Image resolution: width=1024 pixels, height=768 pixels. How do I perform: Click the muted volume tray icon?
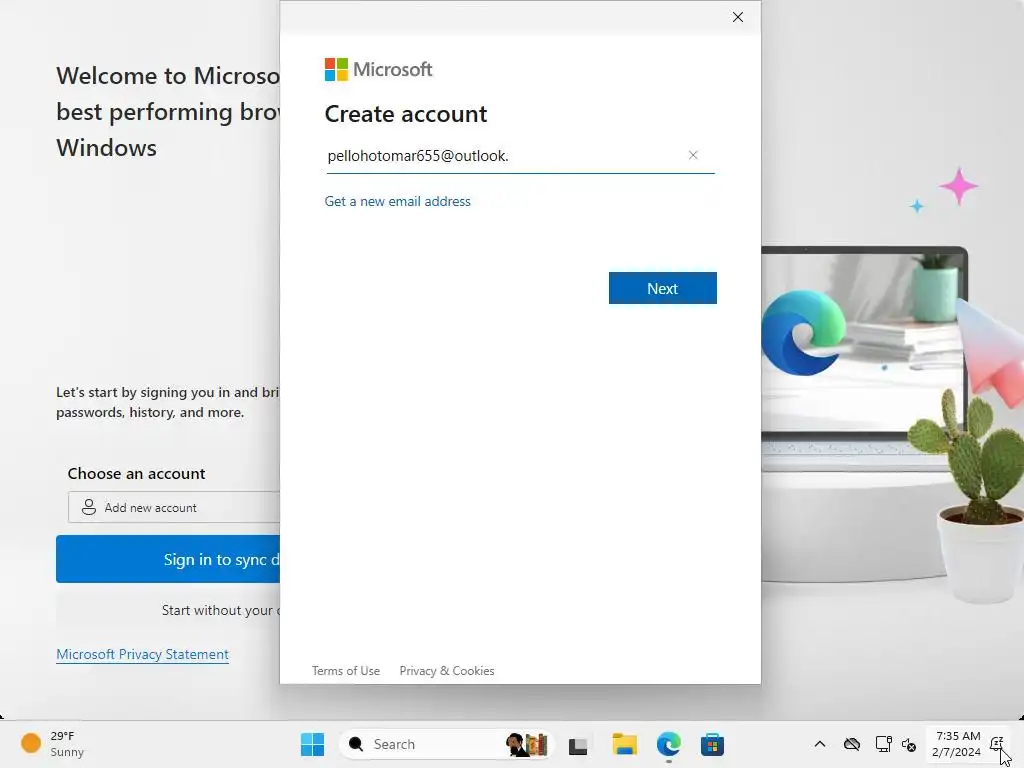coord(909,744)
